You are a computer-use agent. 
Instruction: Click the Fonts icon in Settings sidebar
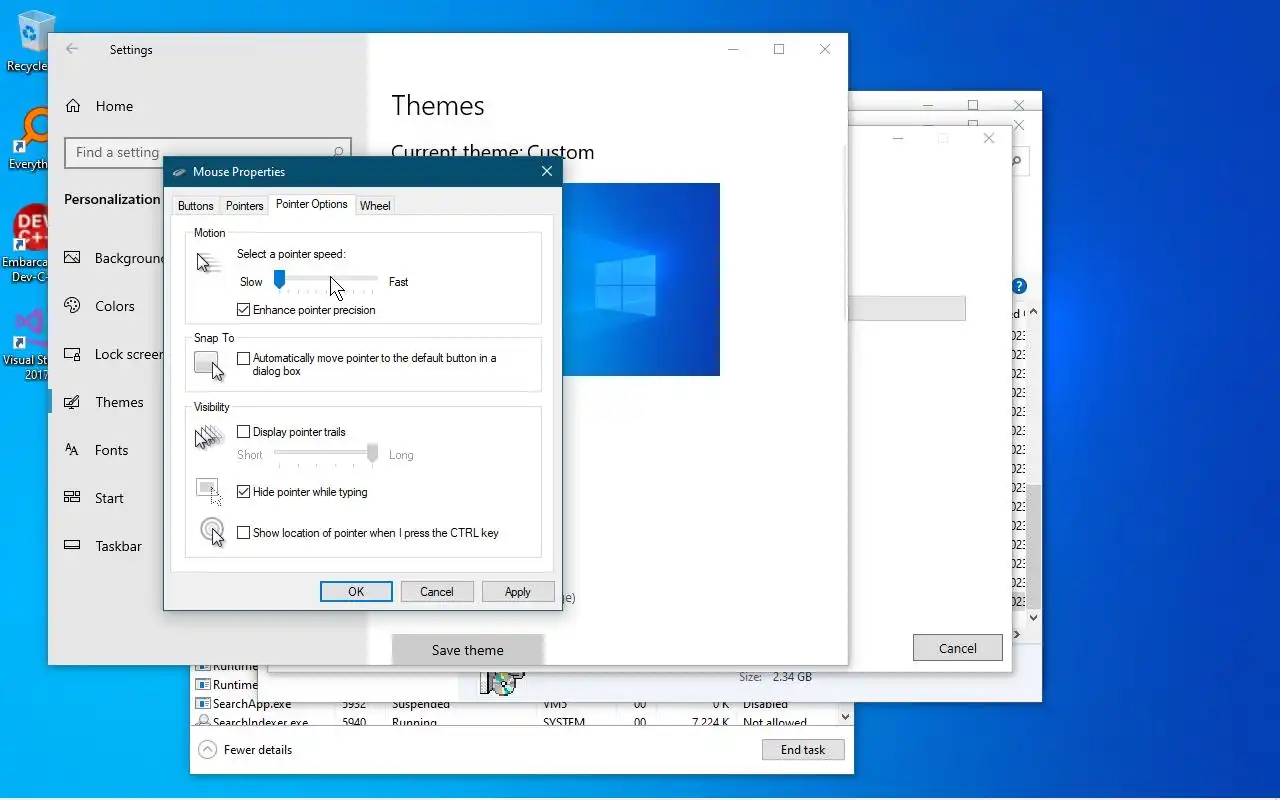[x=72, y=450]
